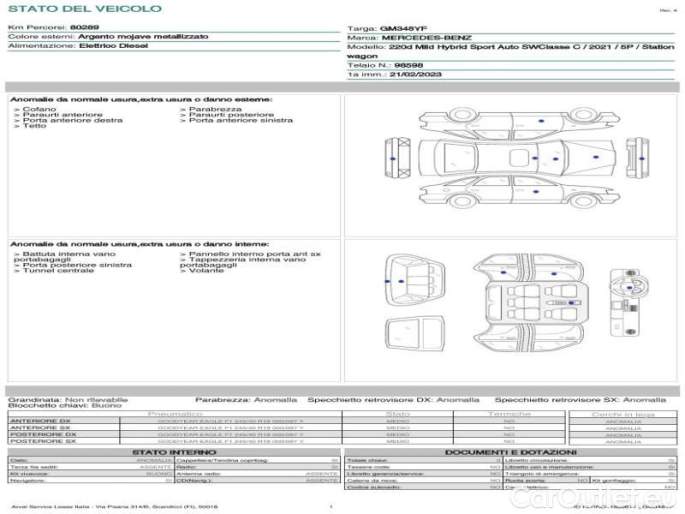Image resolution: width=685 pixels, height=514 pixels.
Task: Click the center tunnel marker in interior diagram
Action: [x=571, y=303]
